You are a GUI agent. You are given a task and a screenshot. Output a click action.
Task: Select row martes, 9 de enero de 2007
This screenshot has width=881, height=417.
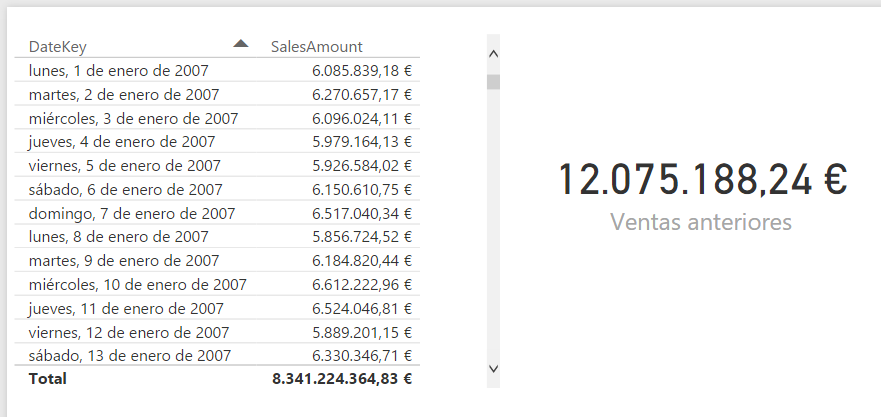(217, 261)
